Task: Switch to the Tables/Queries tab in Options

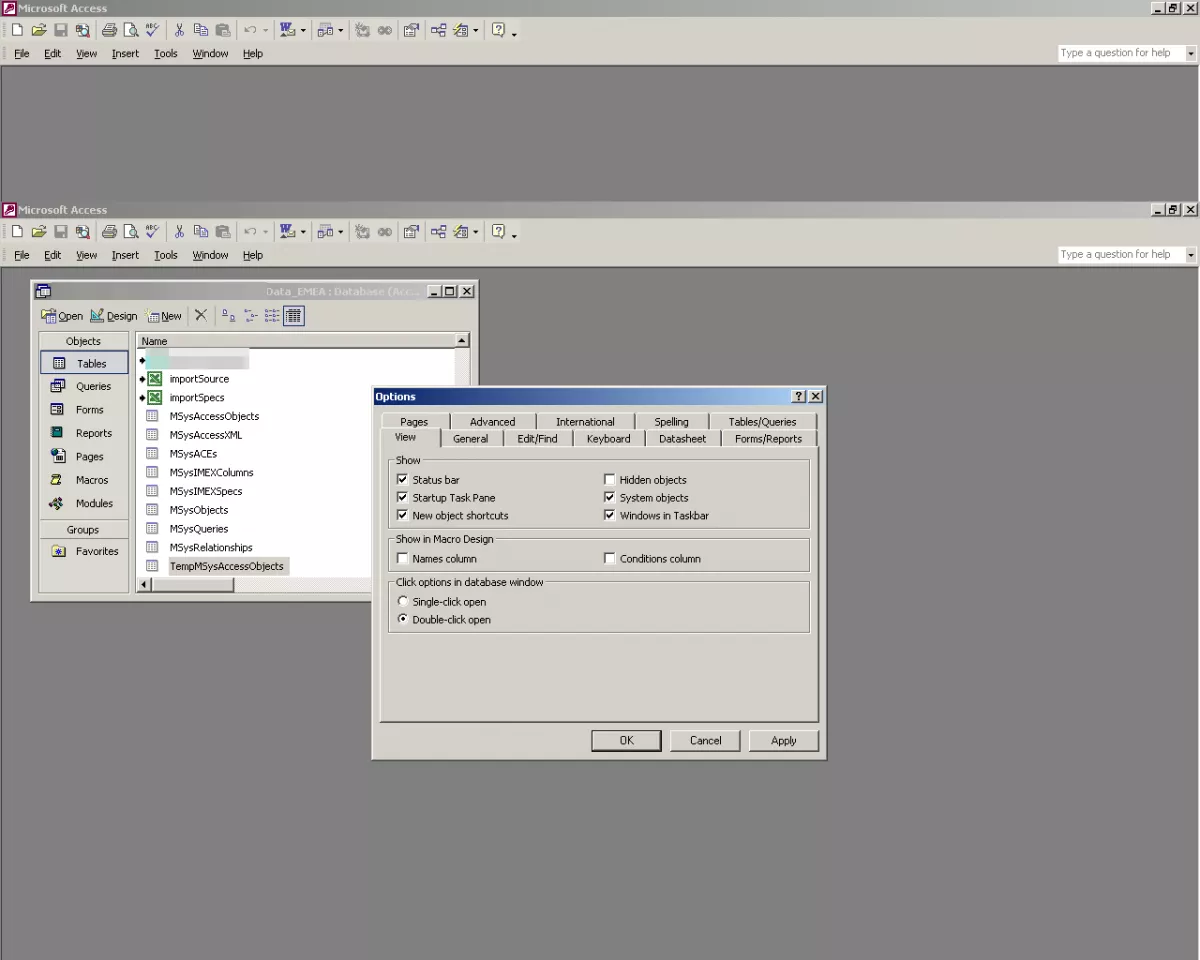Action: tap(762, 422)
